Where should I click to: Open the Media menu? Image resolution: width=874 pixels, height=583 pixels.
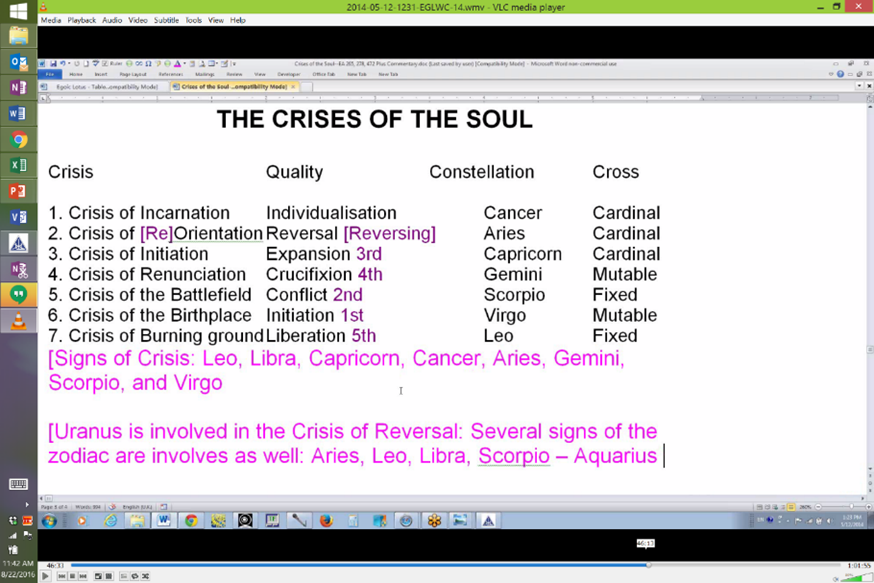coord(50,20)
